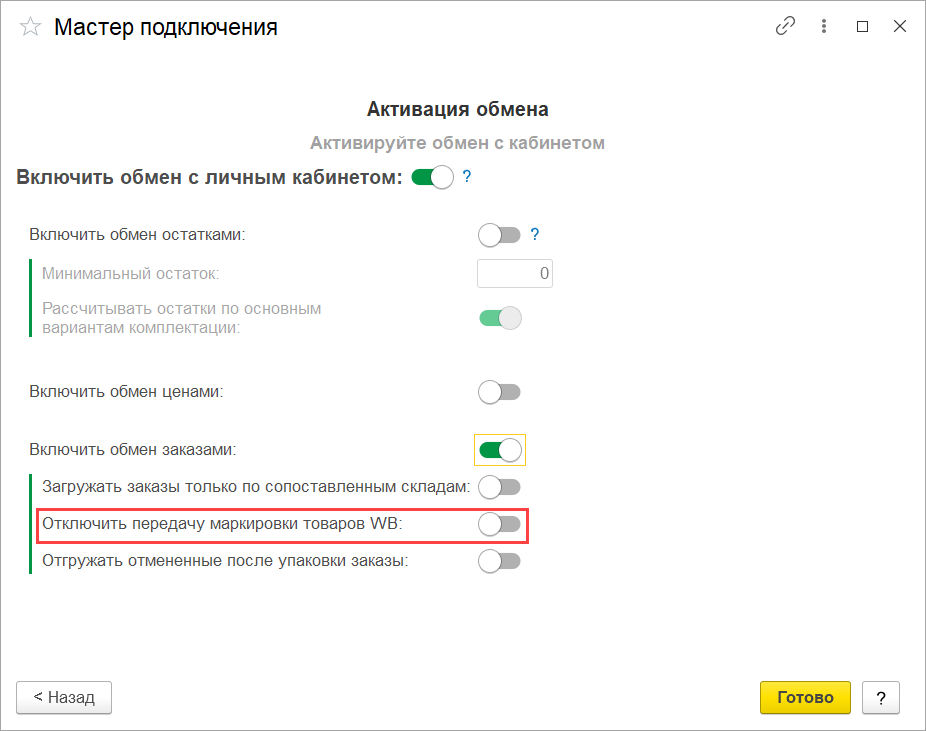Disable Включить обмен заказами switch
Image resolution: width=926 pixels, height=731 pixels.
coord(500,451)
